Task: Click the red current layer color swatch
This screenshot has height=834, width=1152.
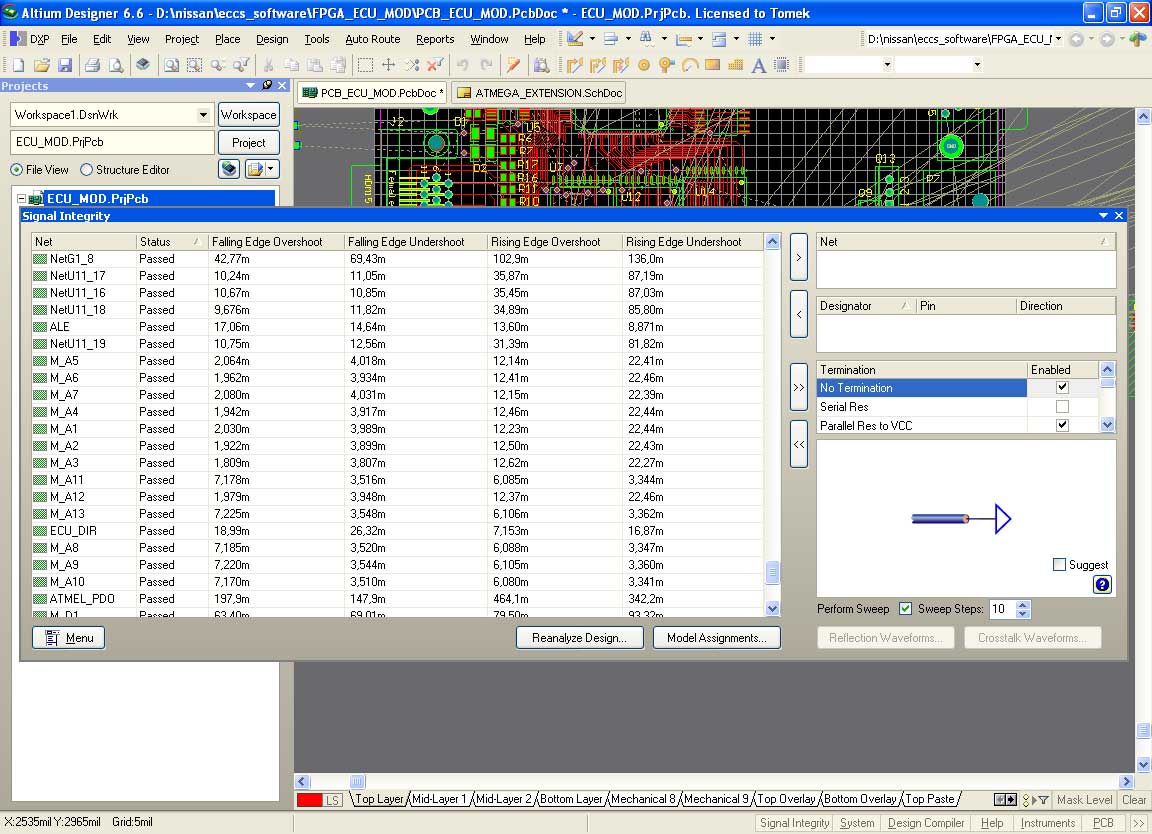Action: [x=309, y=800]
